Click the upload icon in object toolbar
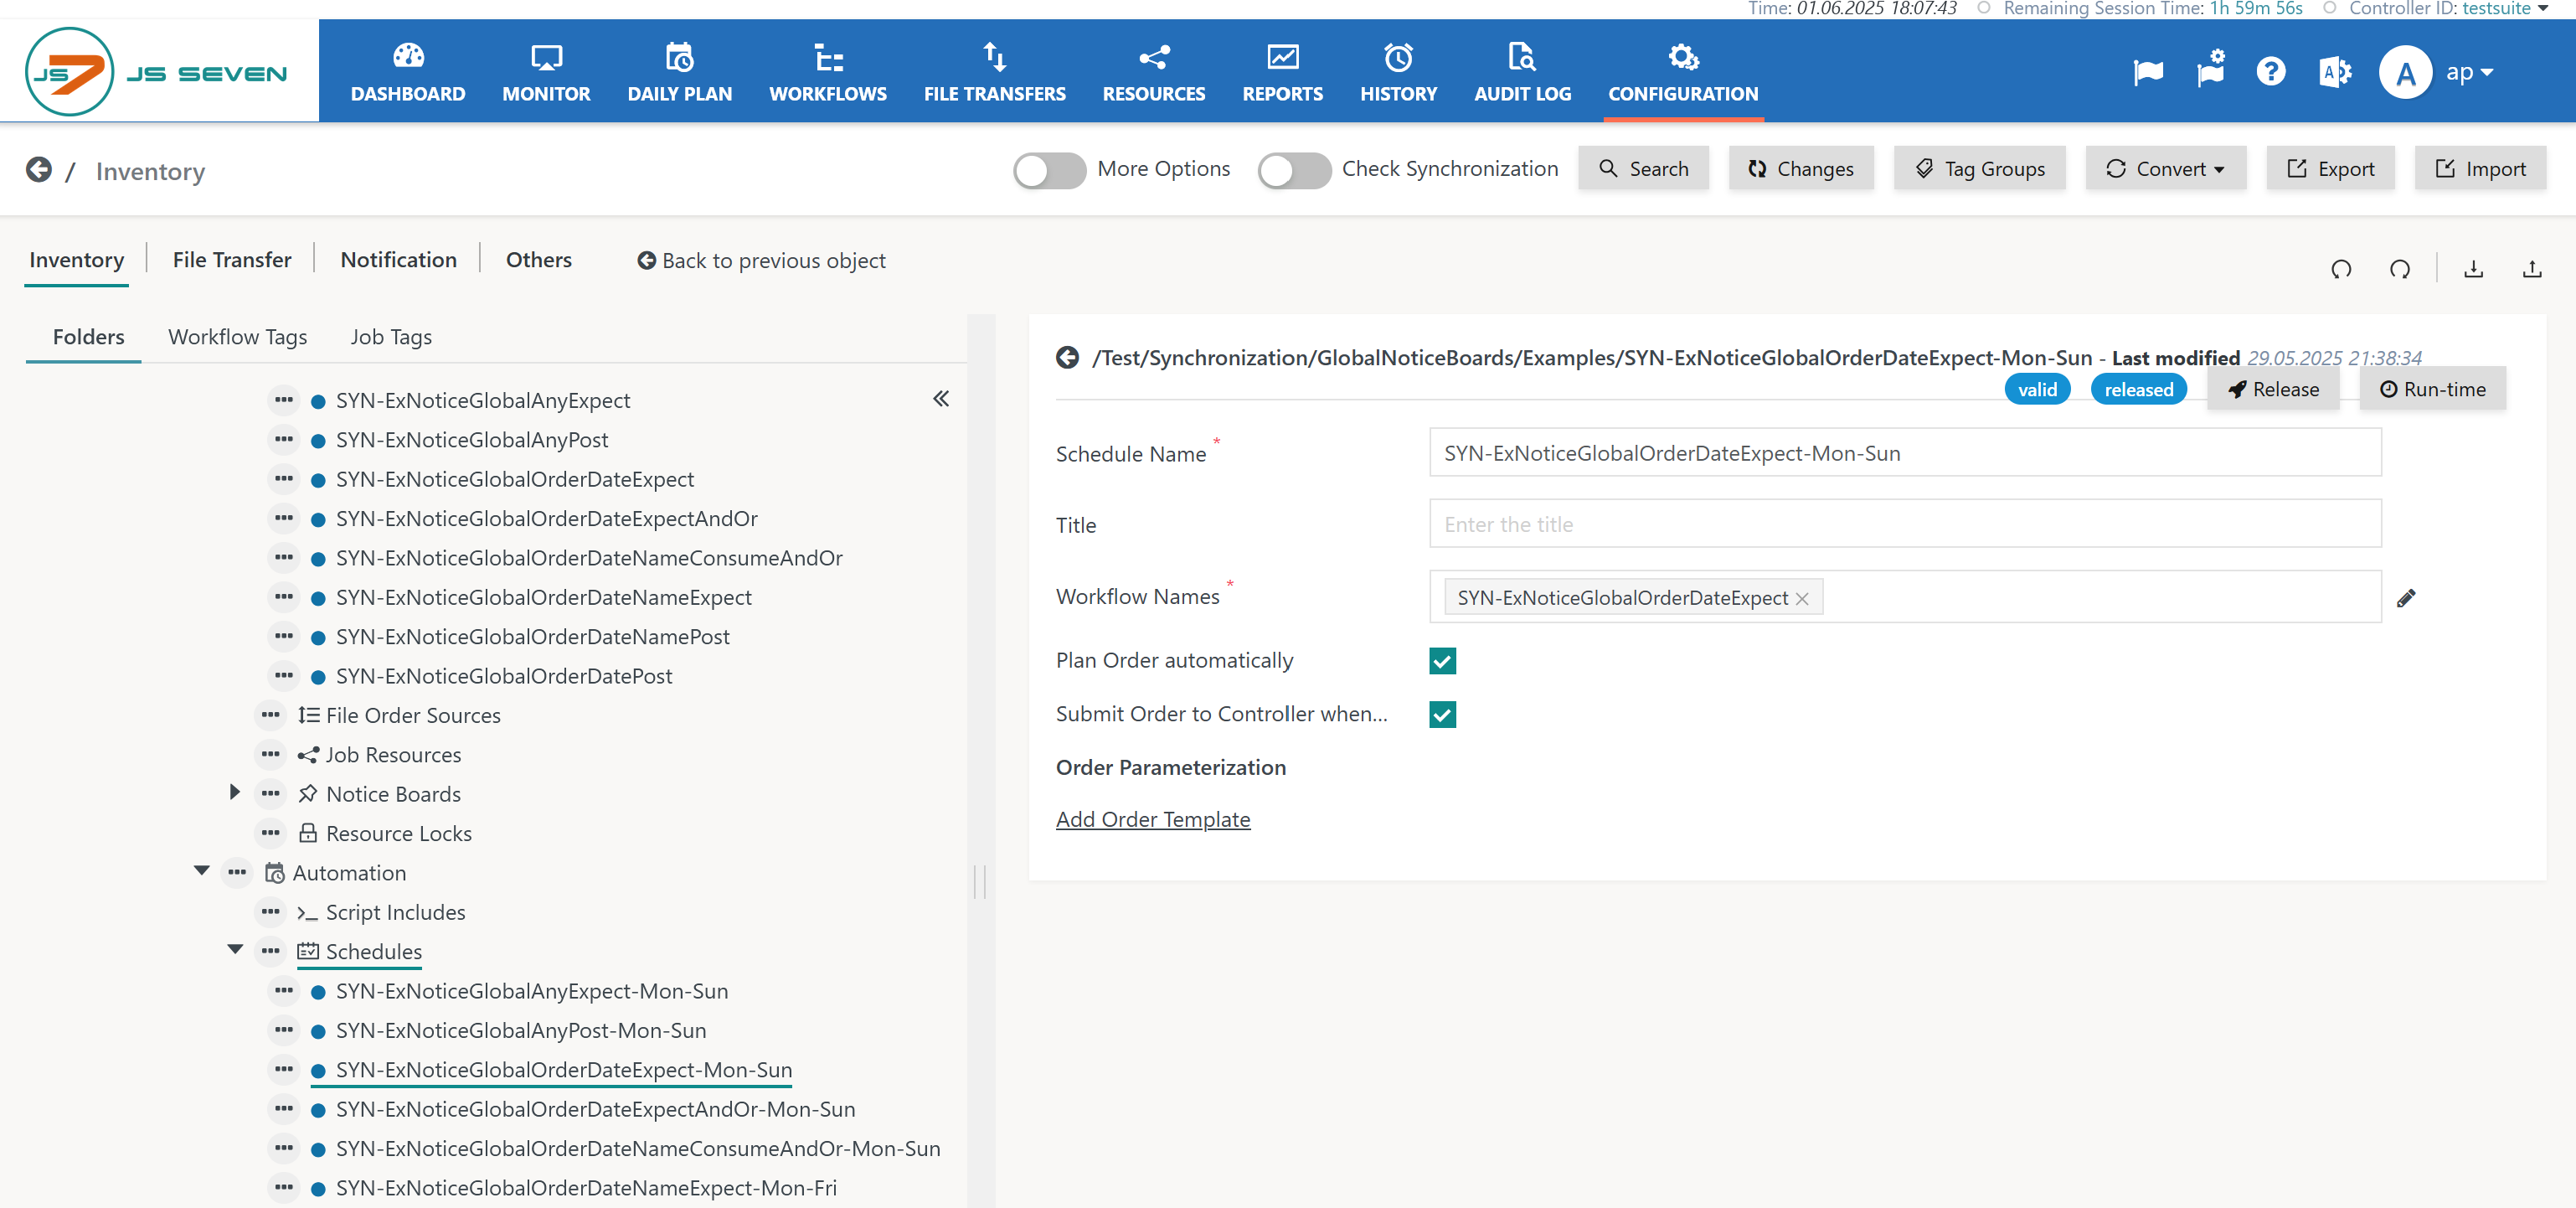Viewport: 2576px width, 1208px height. point(2531,269)
